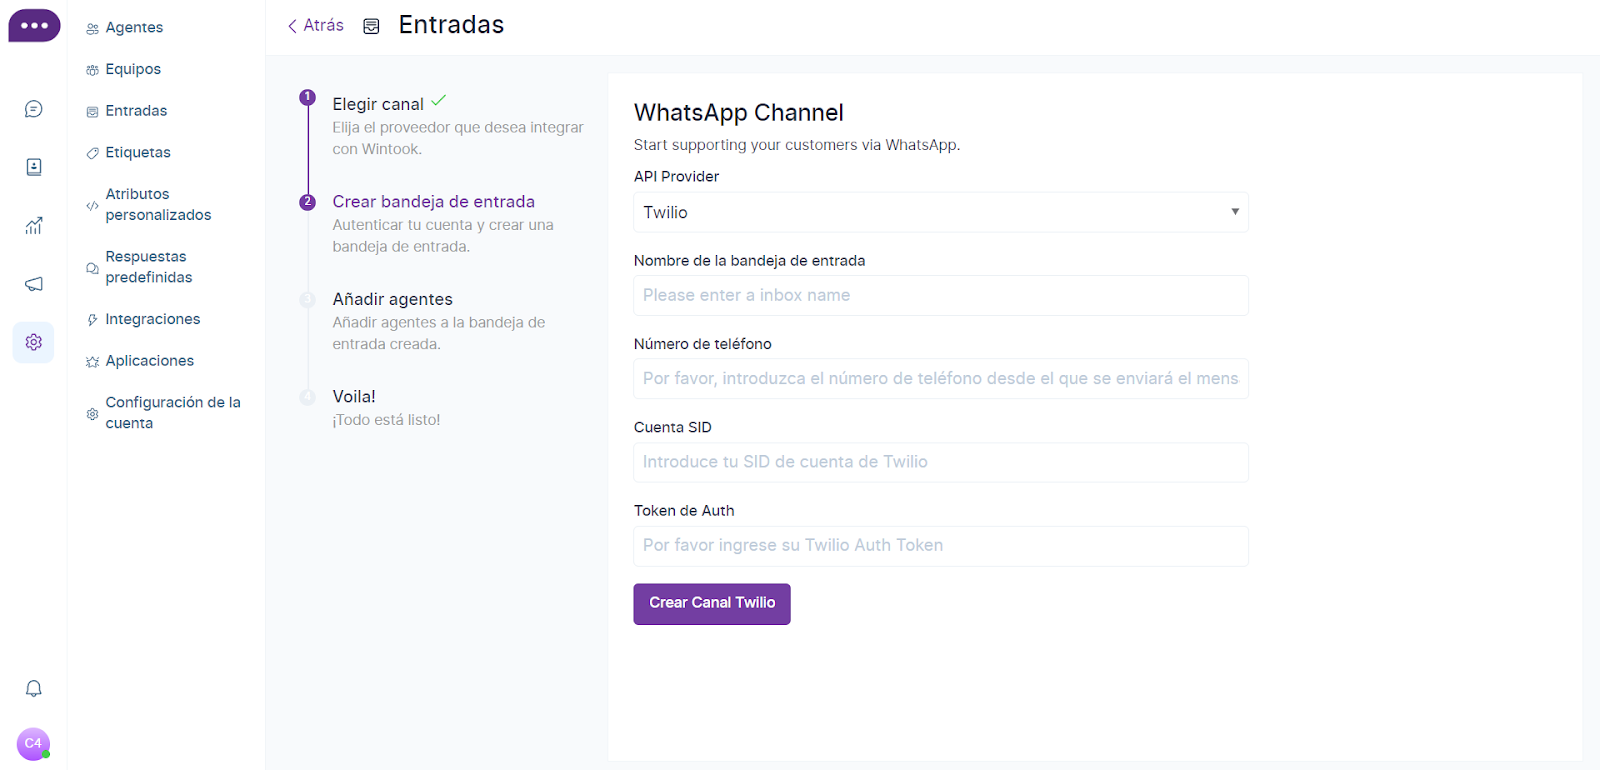Open the conversations chat bubble icon

[34, 109]
